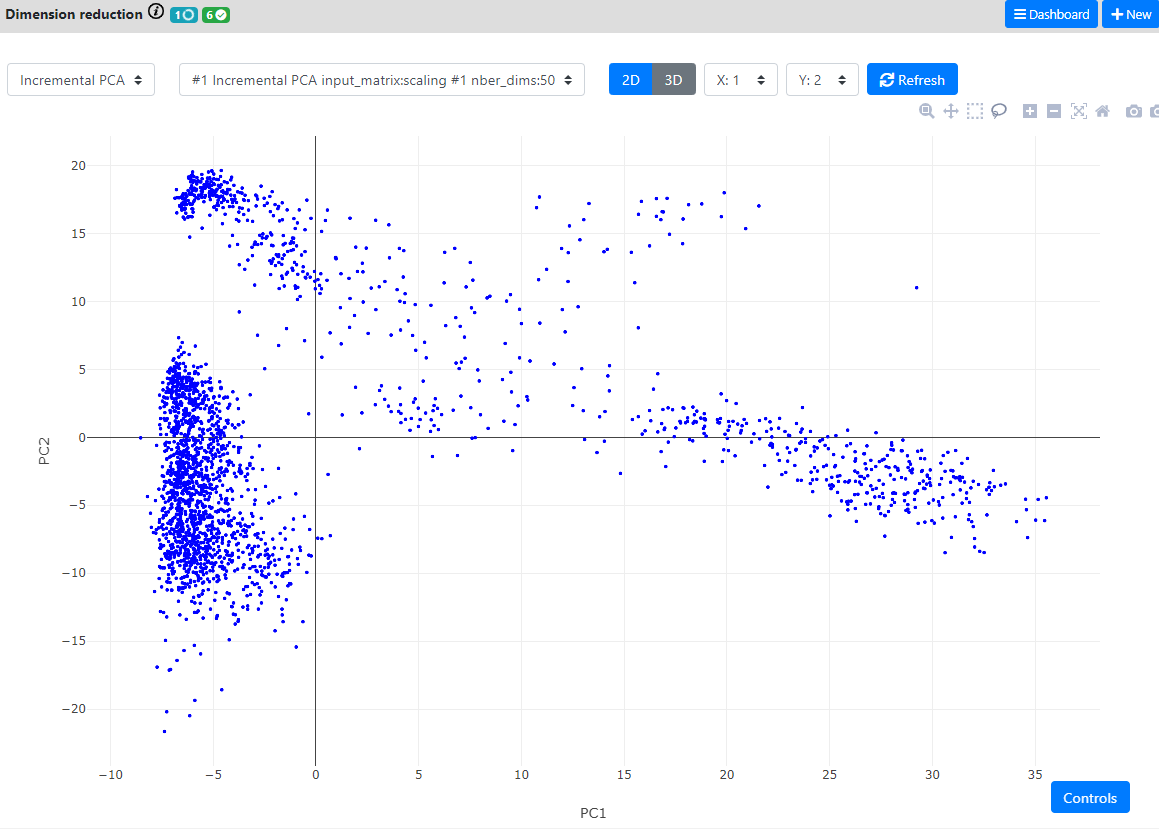
Task: Click the New button in header
Action: [1131, 14]
